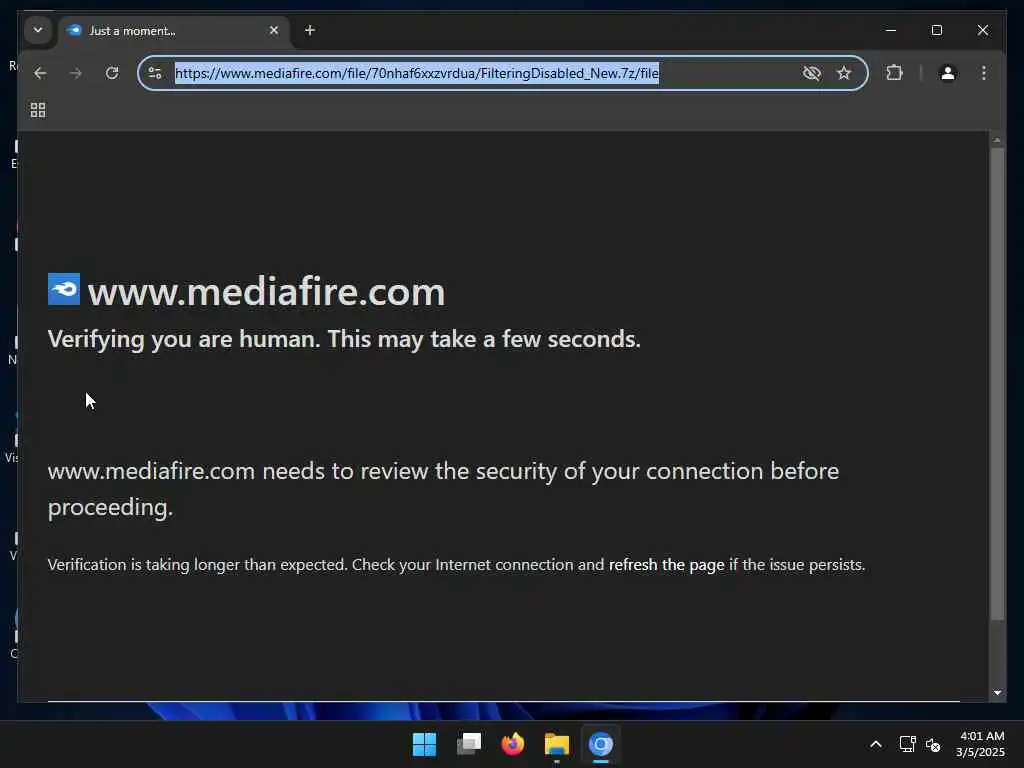Click the MediaFire logo on the page
1024x768 pixels.
(64, 289)
